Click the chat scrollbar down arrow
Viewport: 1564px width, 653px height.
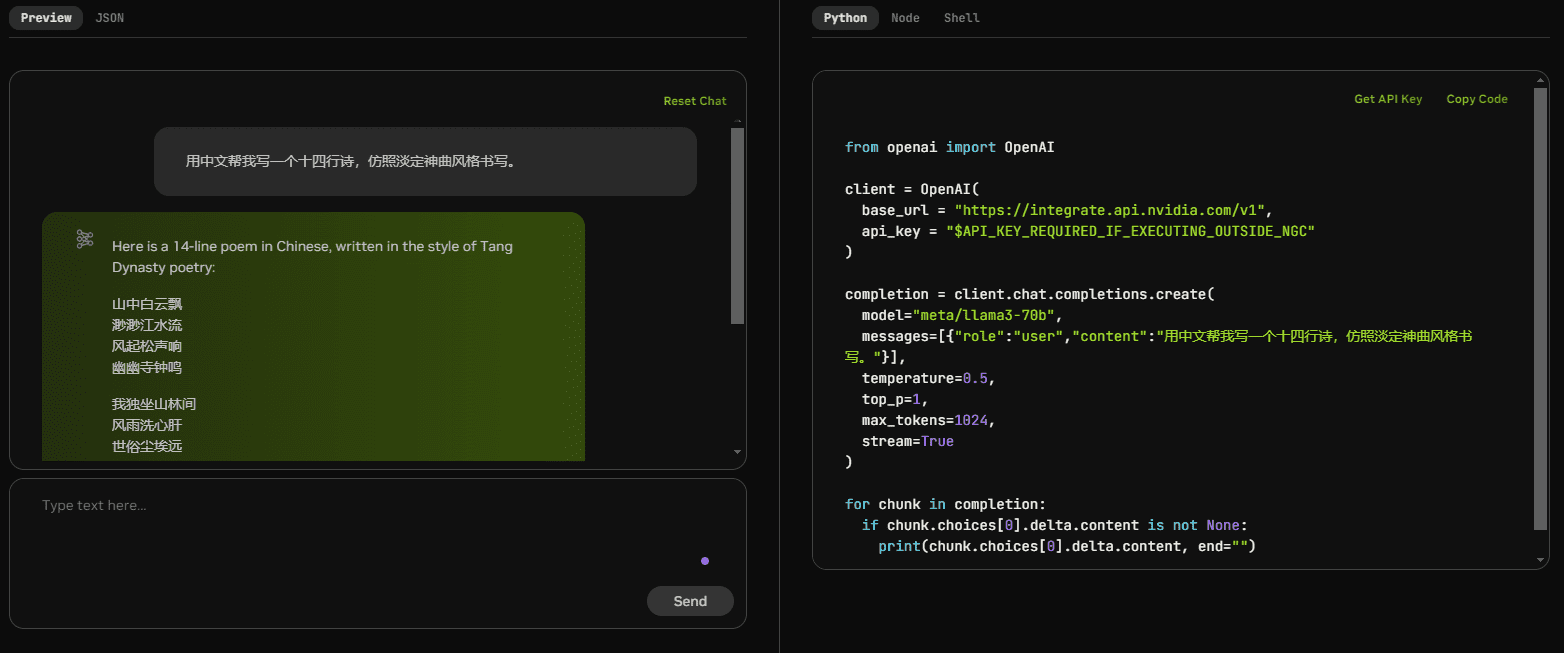coord(738,452)
